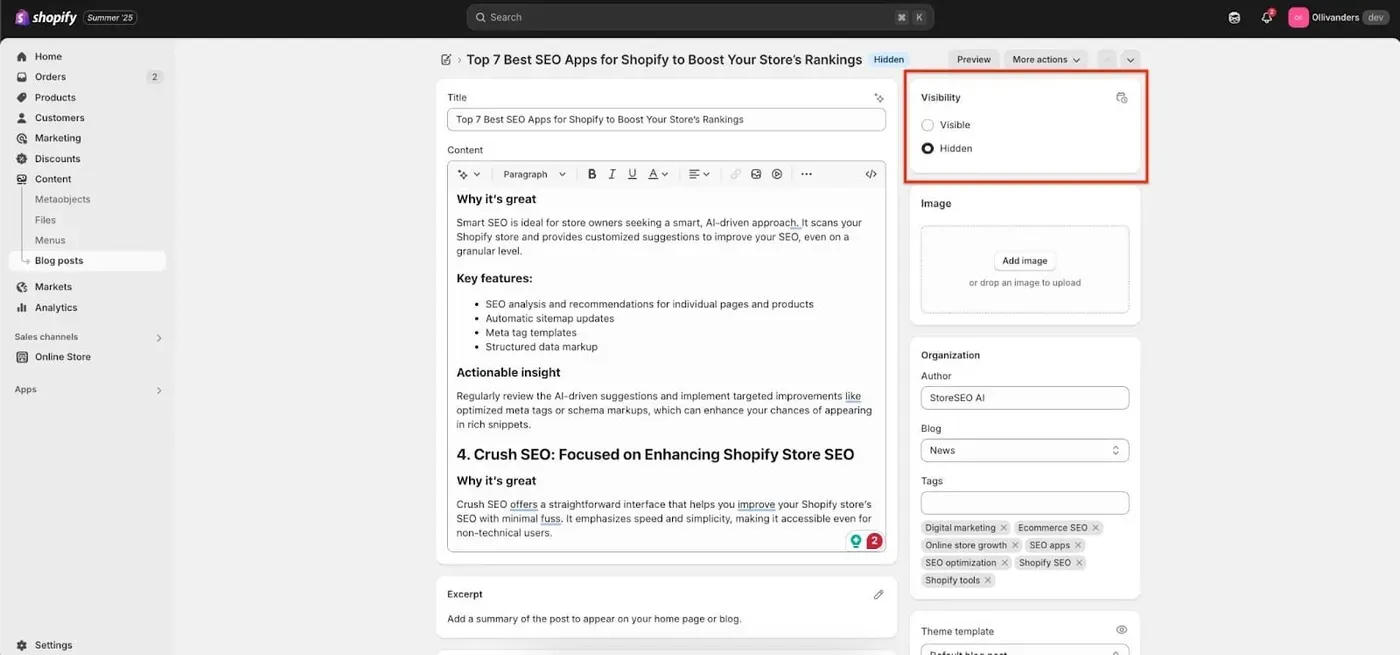Toggle italic formatting
Screen dimensions: 1400x655
[x=612, y=174]
